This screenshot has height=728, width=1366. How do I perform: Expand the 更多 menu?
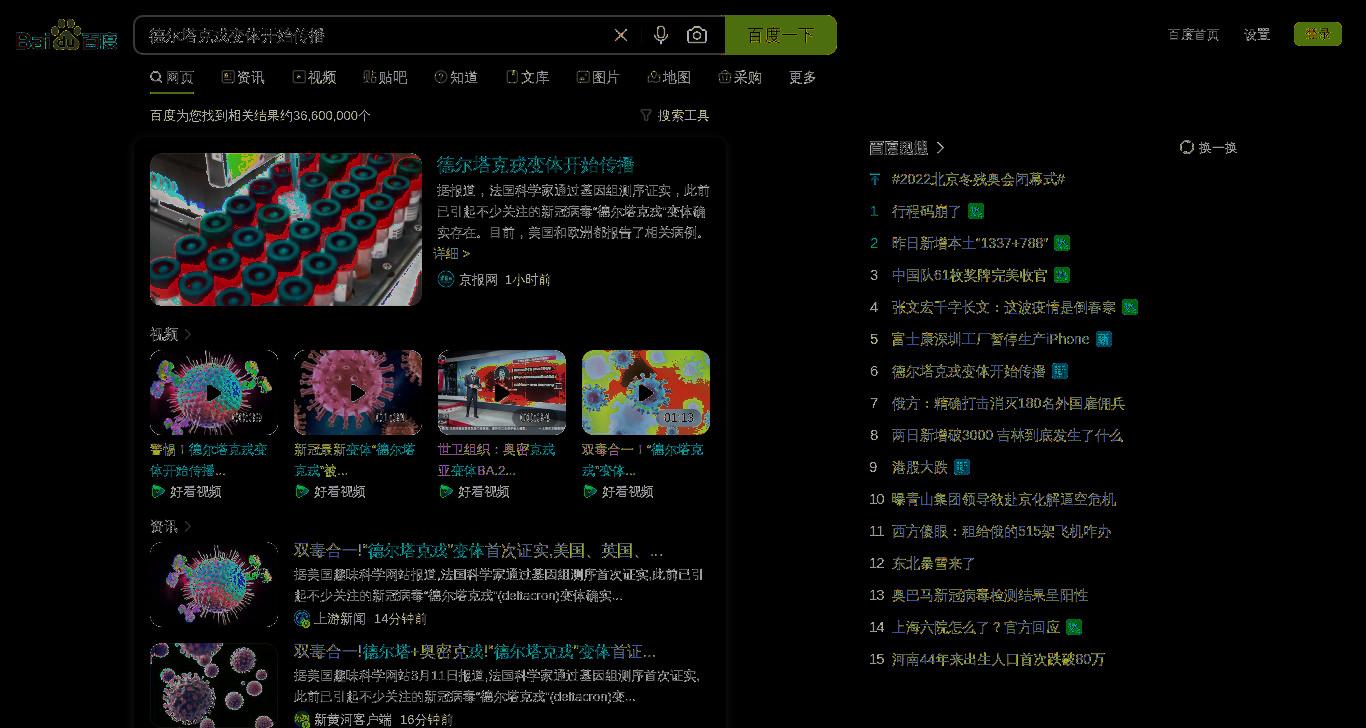click(x=802, y=77)
